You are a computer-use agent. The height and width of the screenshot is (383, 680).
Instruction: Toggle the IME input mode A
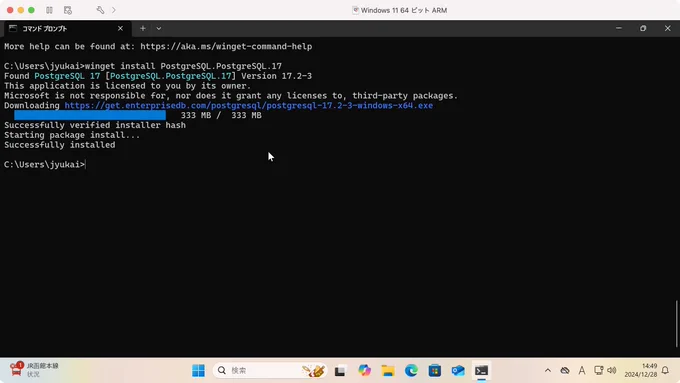click(x=582, y=370)
